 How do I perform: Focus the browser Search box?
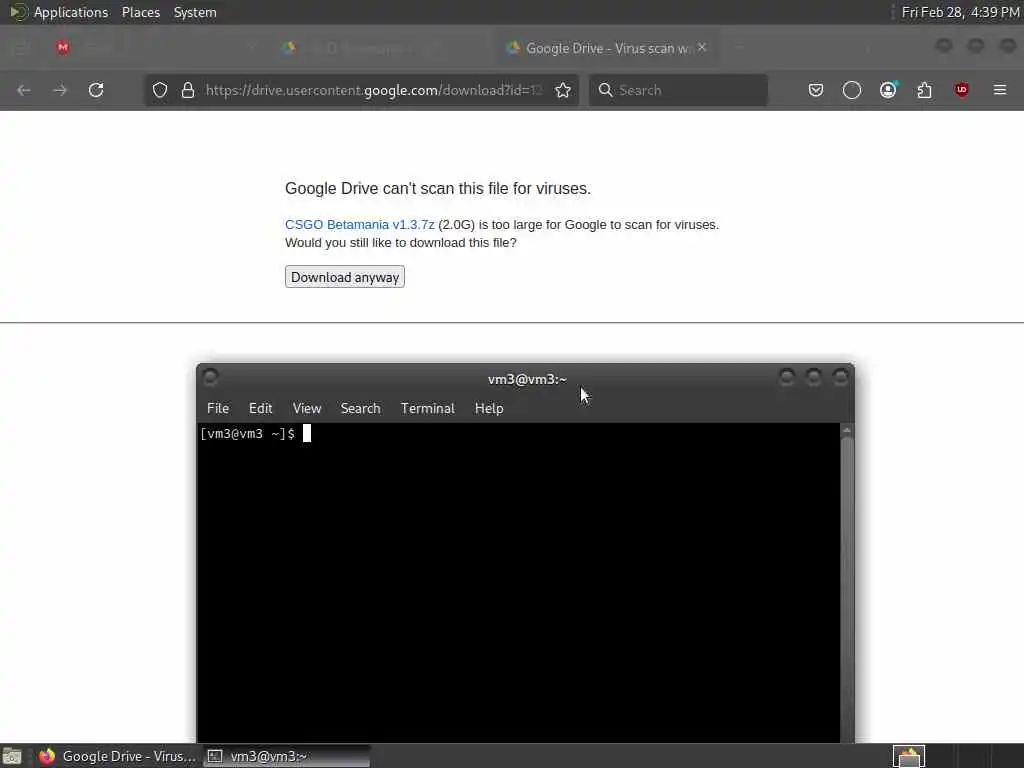point(678,90)
